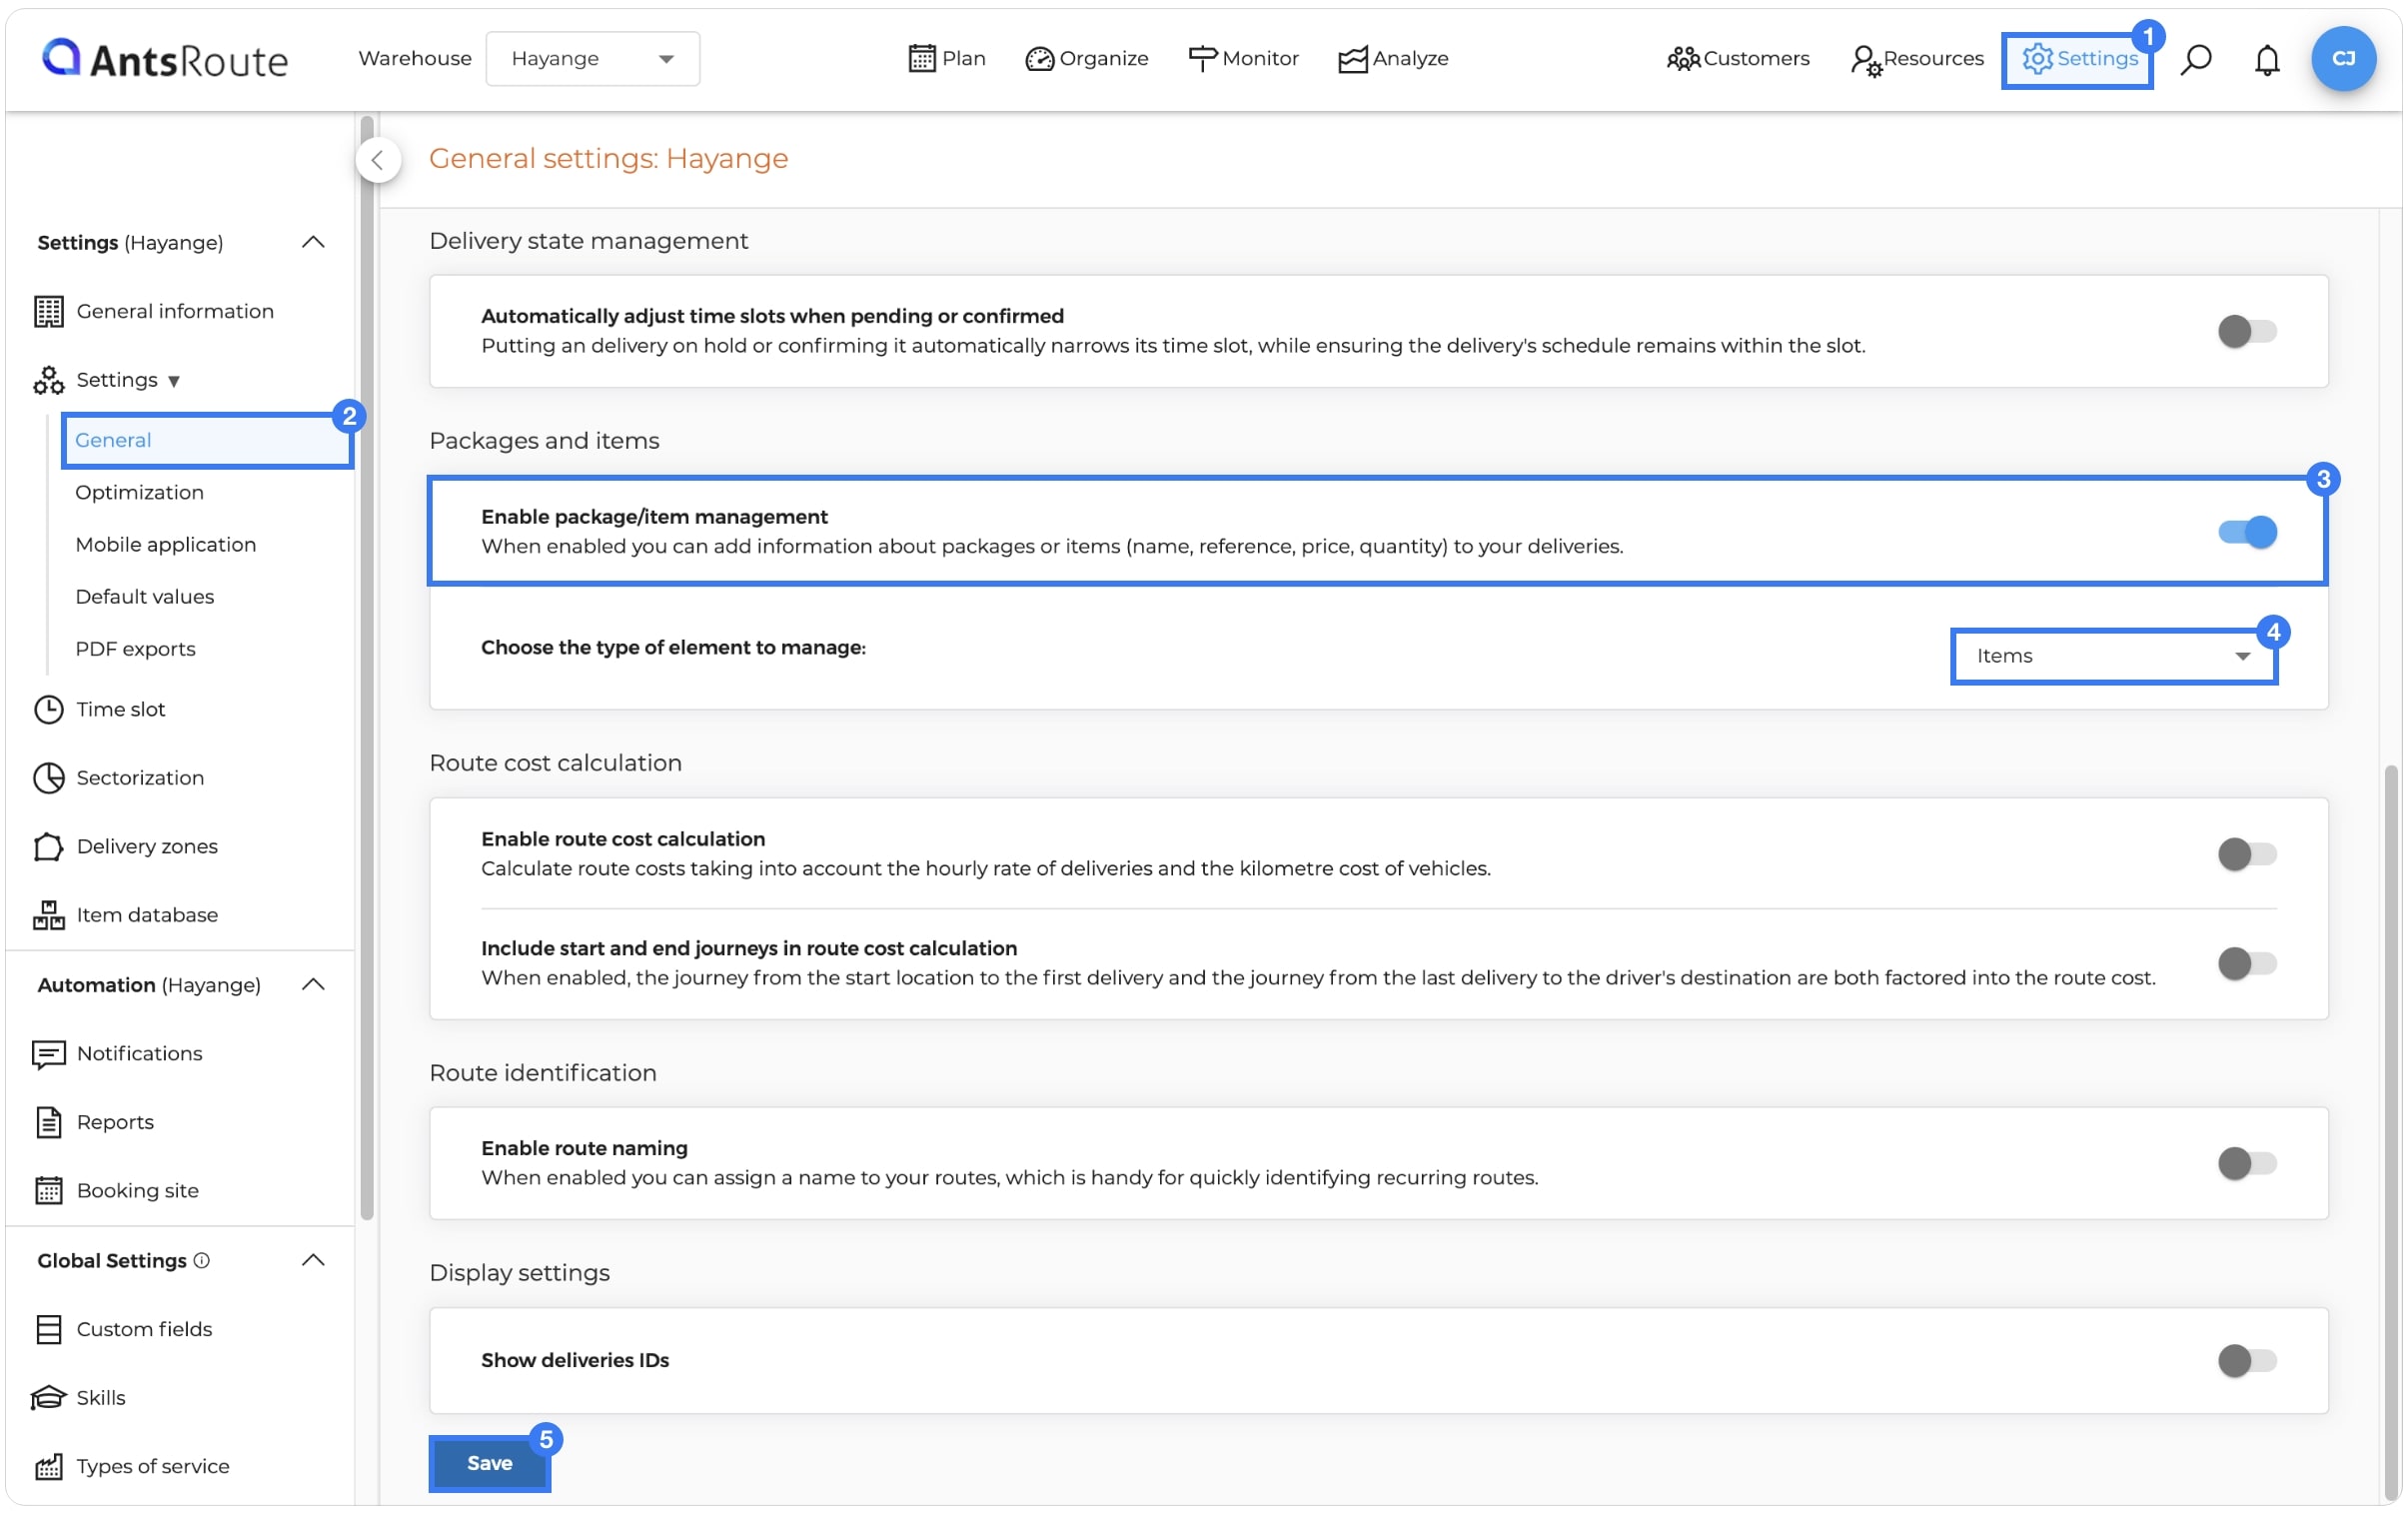Viewport: 2408px width, 1514px height.
Task: Click the Item database boxes icon
Action: tap(48, 915)
